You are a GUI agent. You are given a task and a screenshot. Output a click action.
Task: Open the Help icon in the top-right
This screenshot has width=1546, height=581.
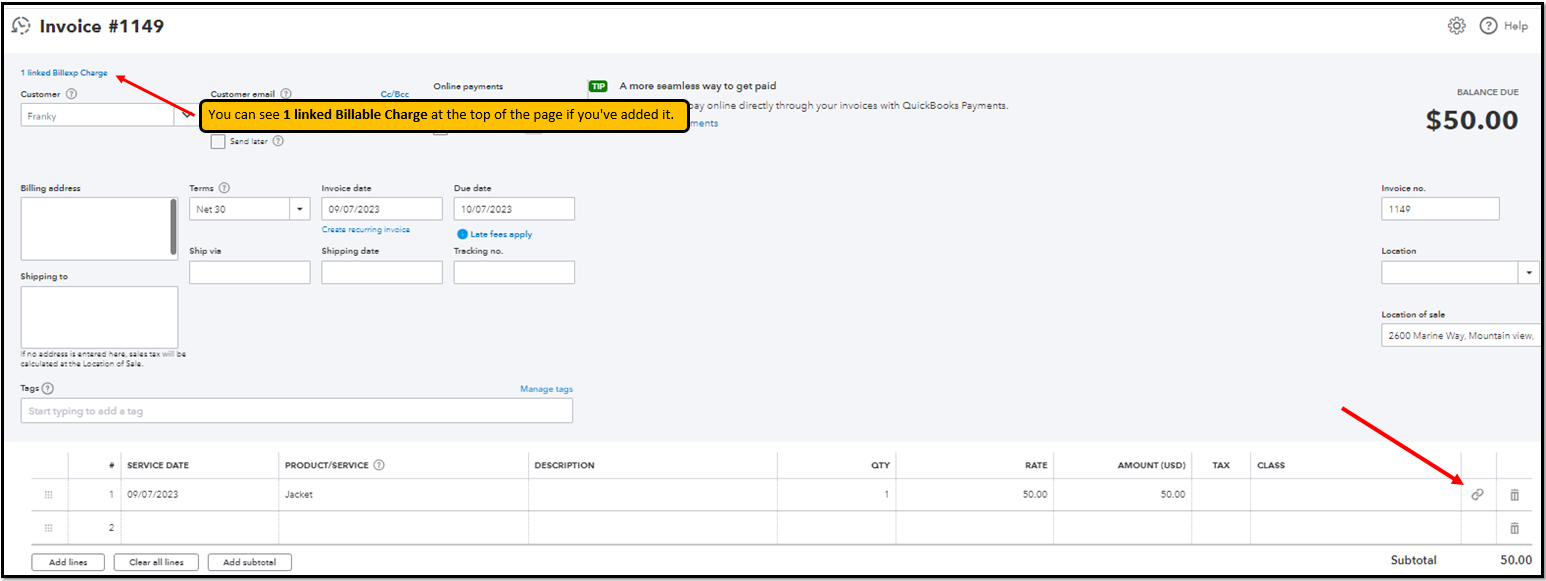pyautogui.click(x=1487, y=26)
